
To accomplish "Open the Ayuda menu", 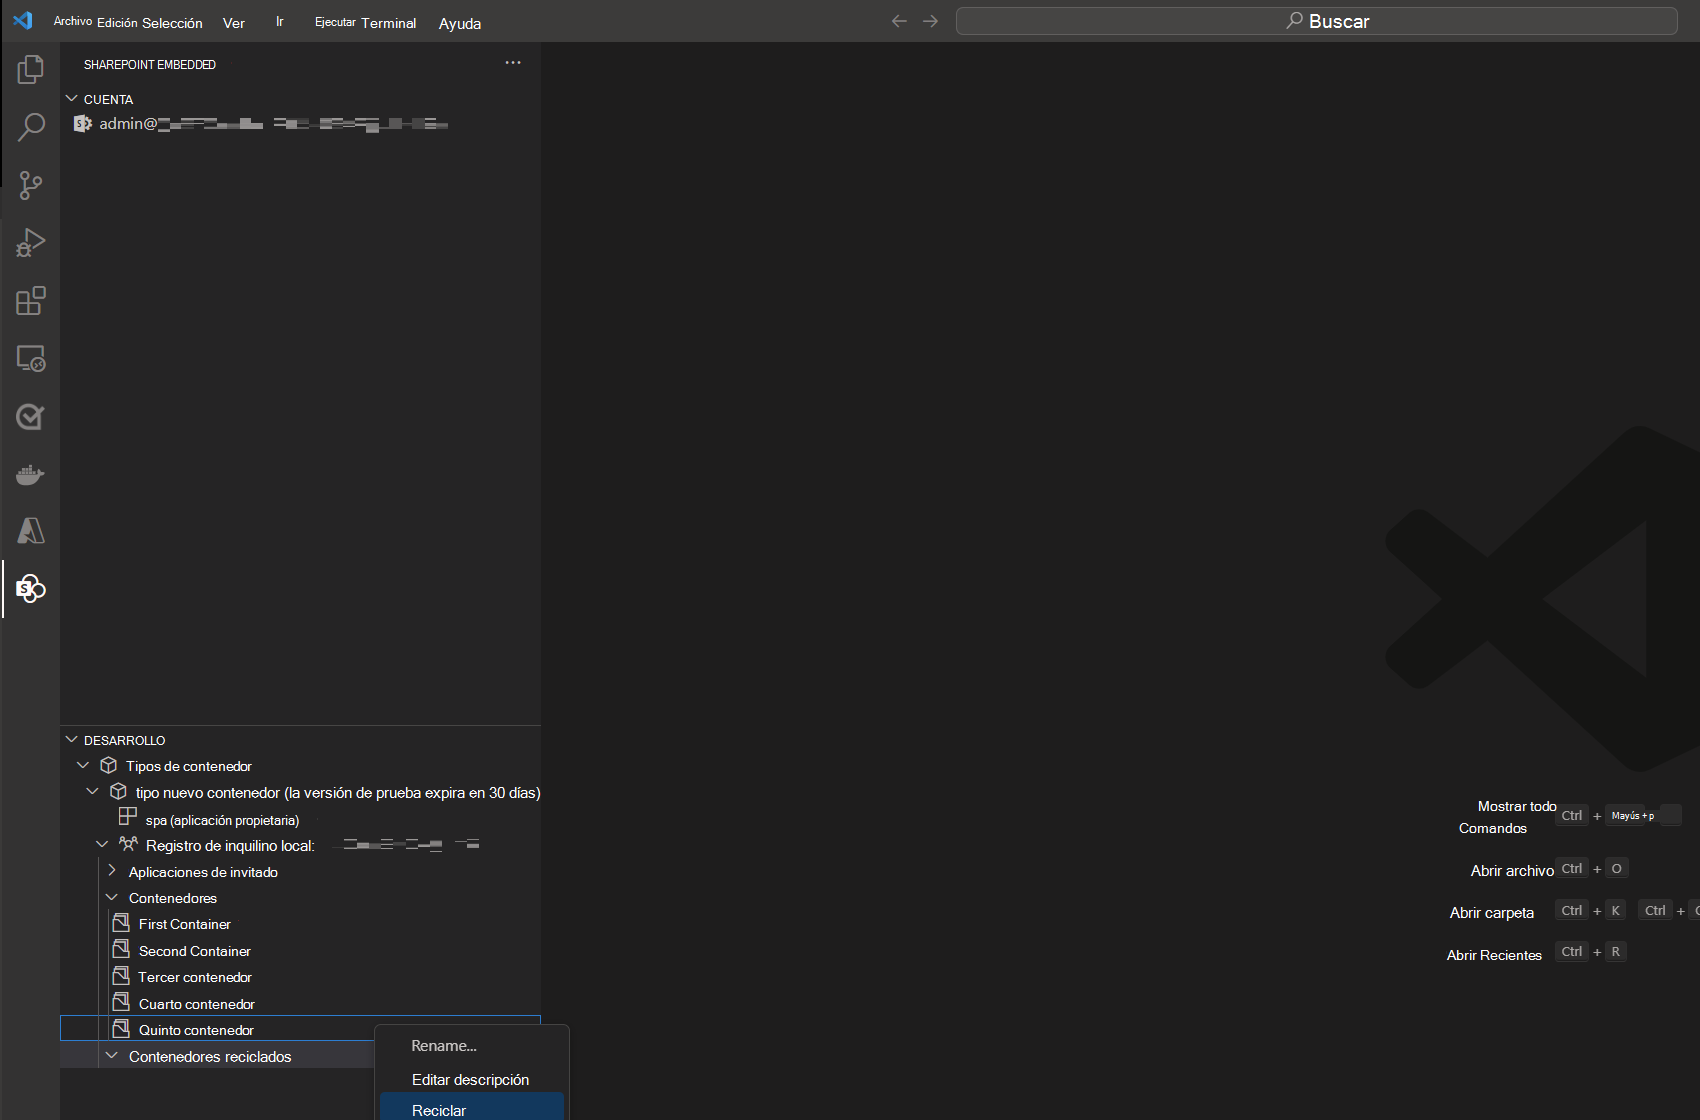I will 460,23.
